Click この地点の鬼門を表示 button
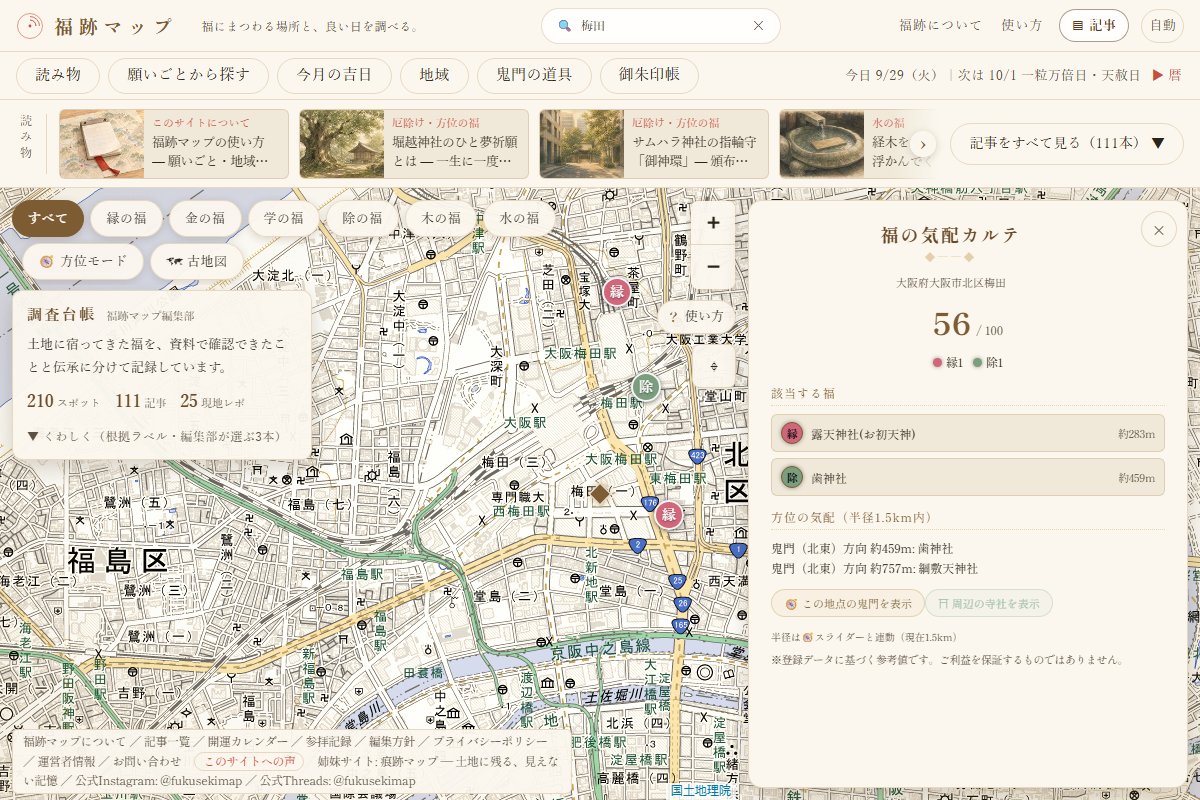 (848, 604)
